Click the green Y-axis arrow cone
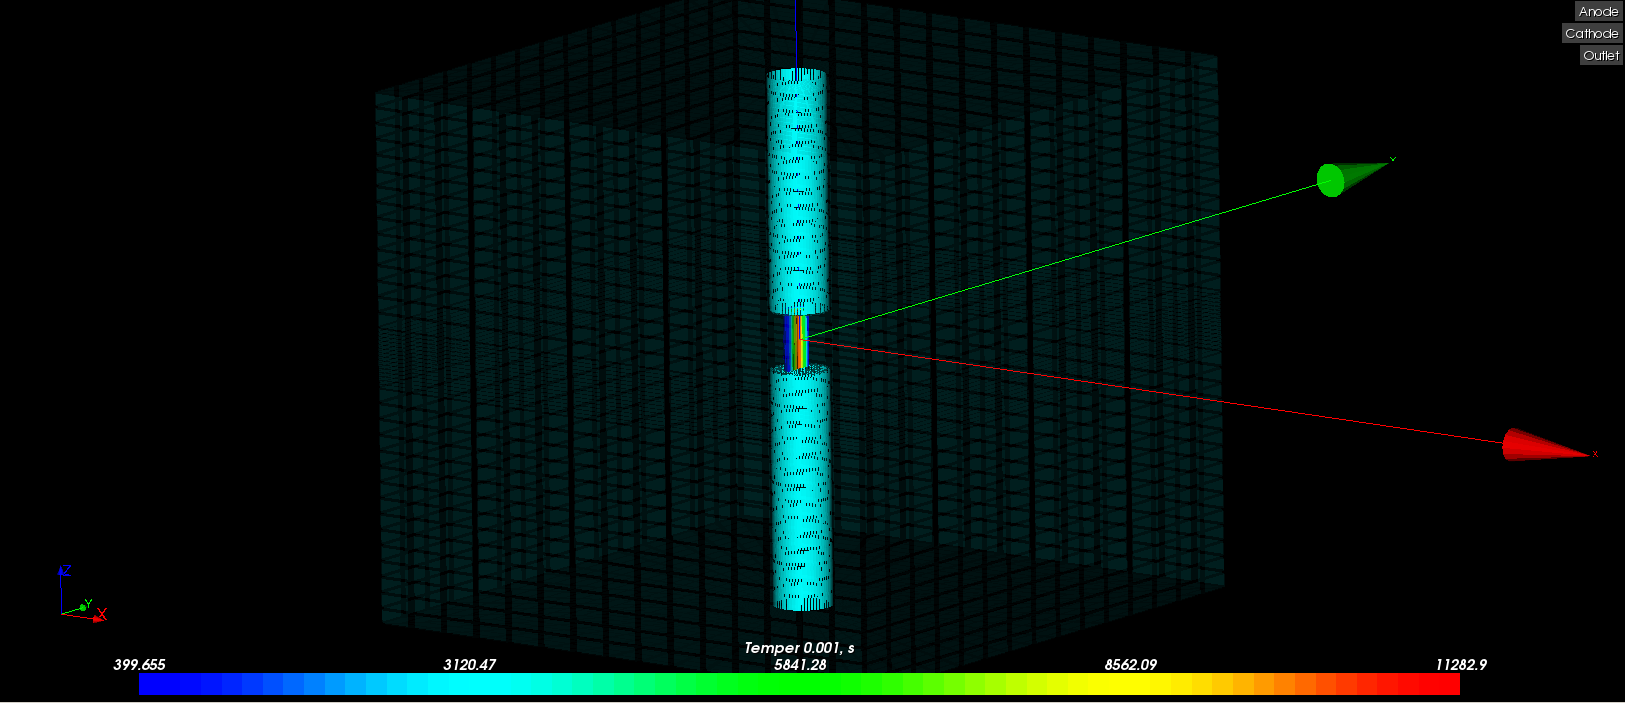Screen dimensions: 1625x703 click(x=1348, y=177)
